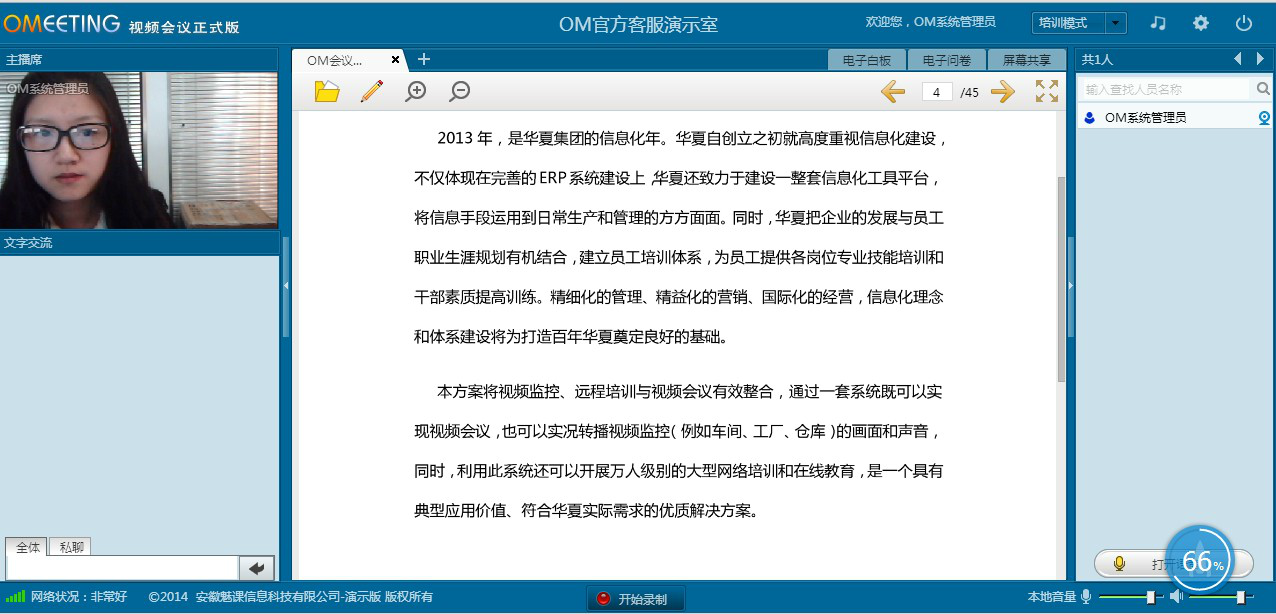Click the webcam icon beside OM系统管理员
The height and width of the screenshot is (614, 1276).
(x=1264, y=118)
